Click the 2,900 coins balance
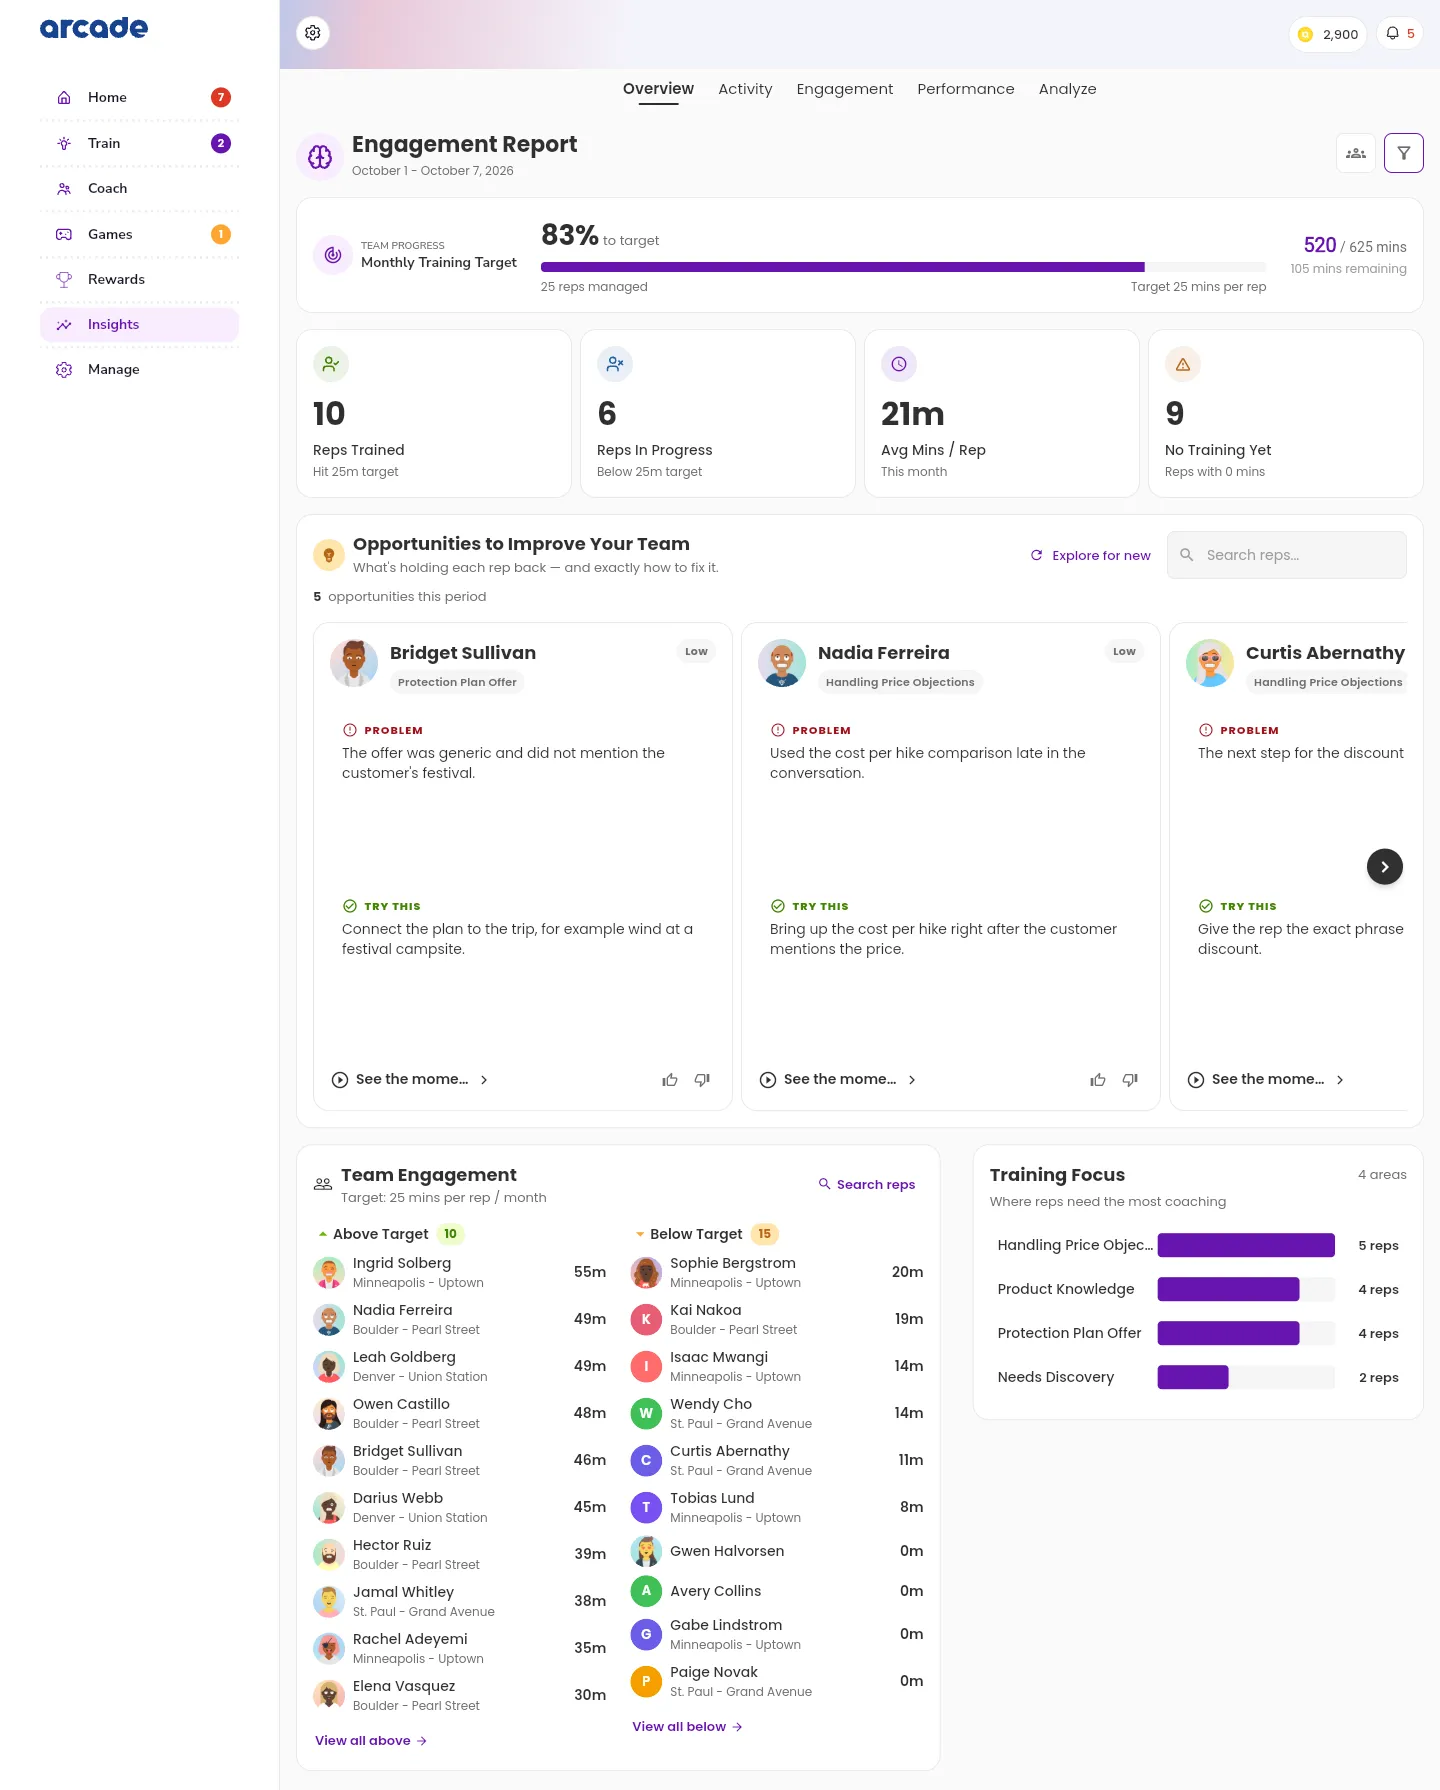This screenshot has width=1440, height=1790. (1327, 34)
